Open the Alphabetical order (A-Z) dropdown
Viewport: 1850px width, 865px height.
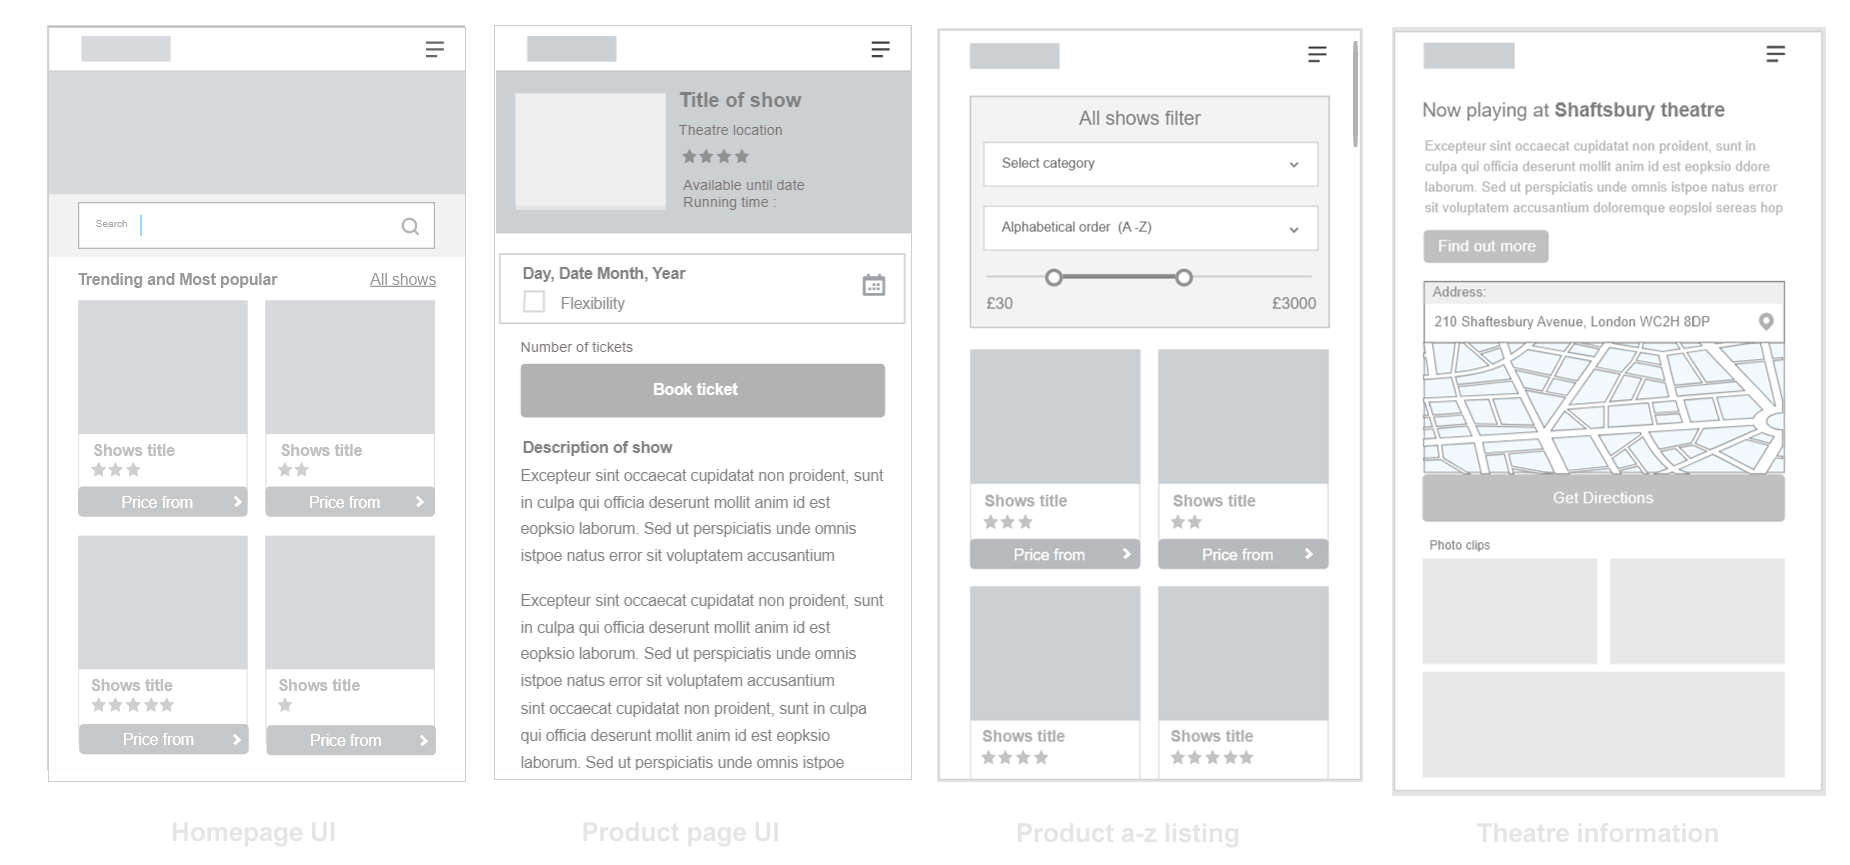point(1149,228)
